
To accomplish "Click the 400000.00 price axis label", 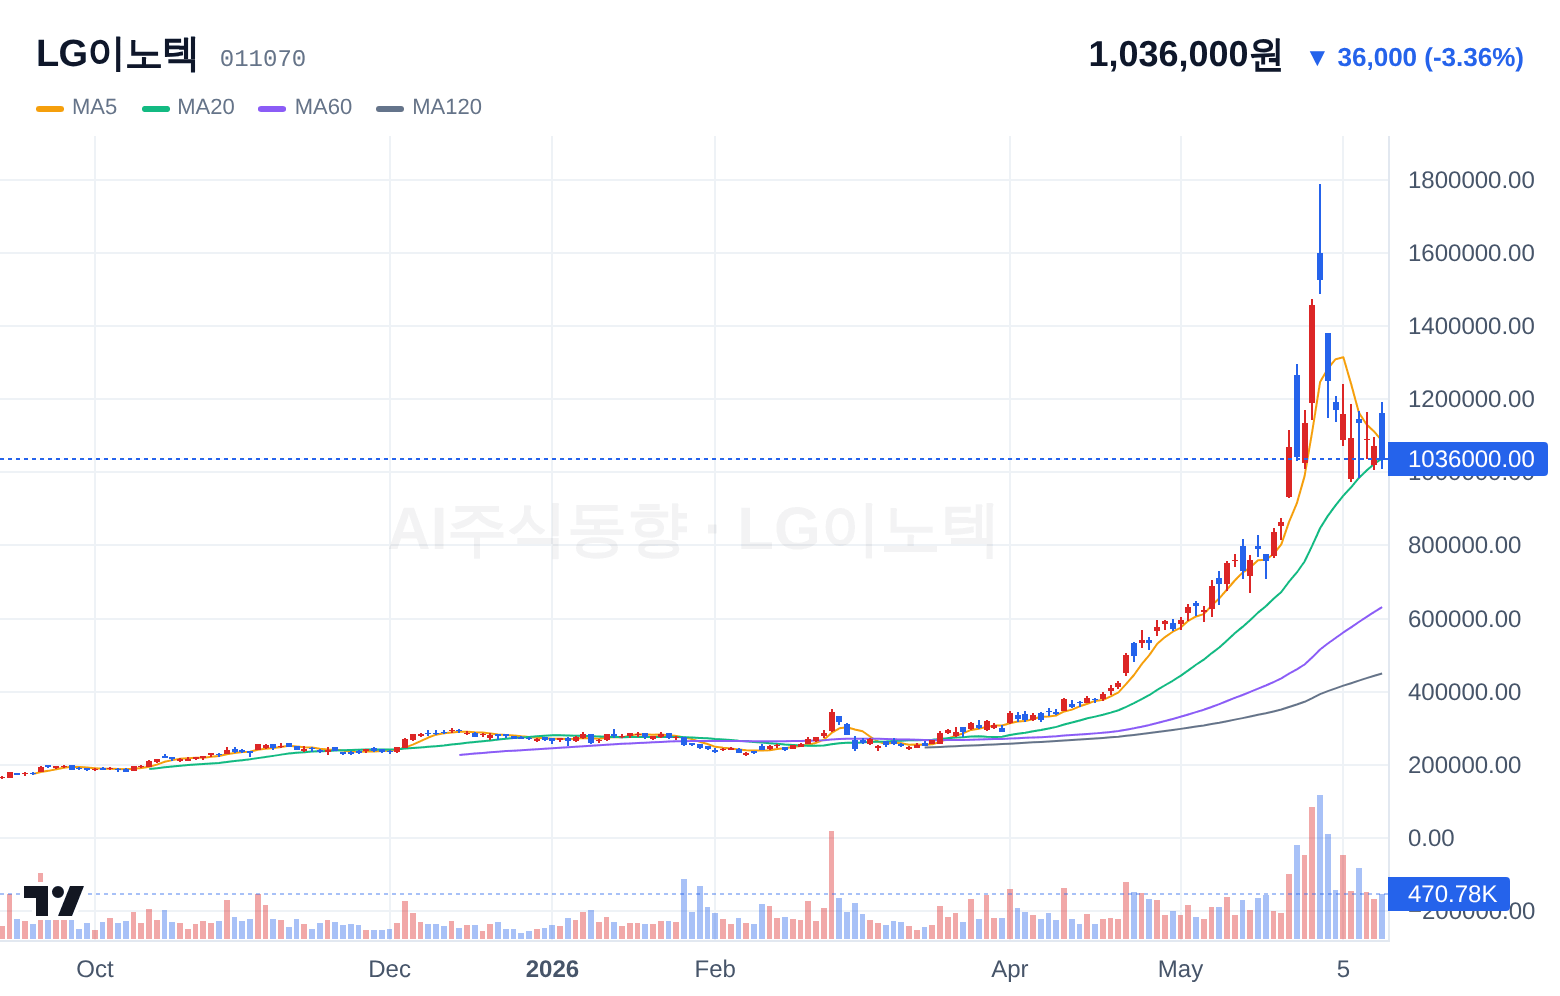I will click(x=1464, y=692).
